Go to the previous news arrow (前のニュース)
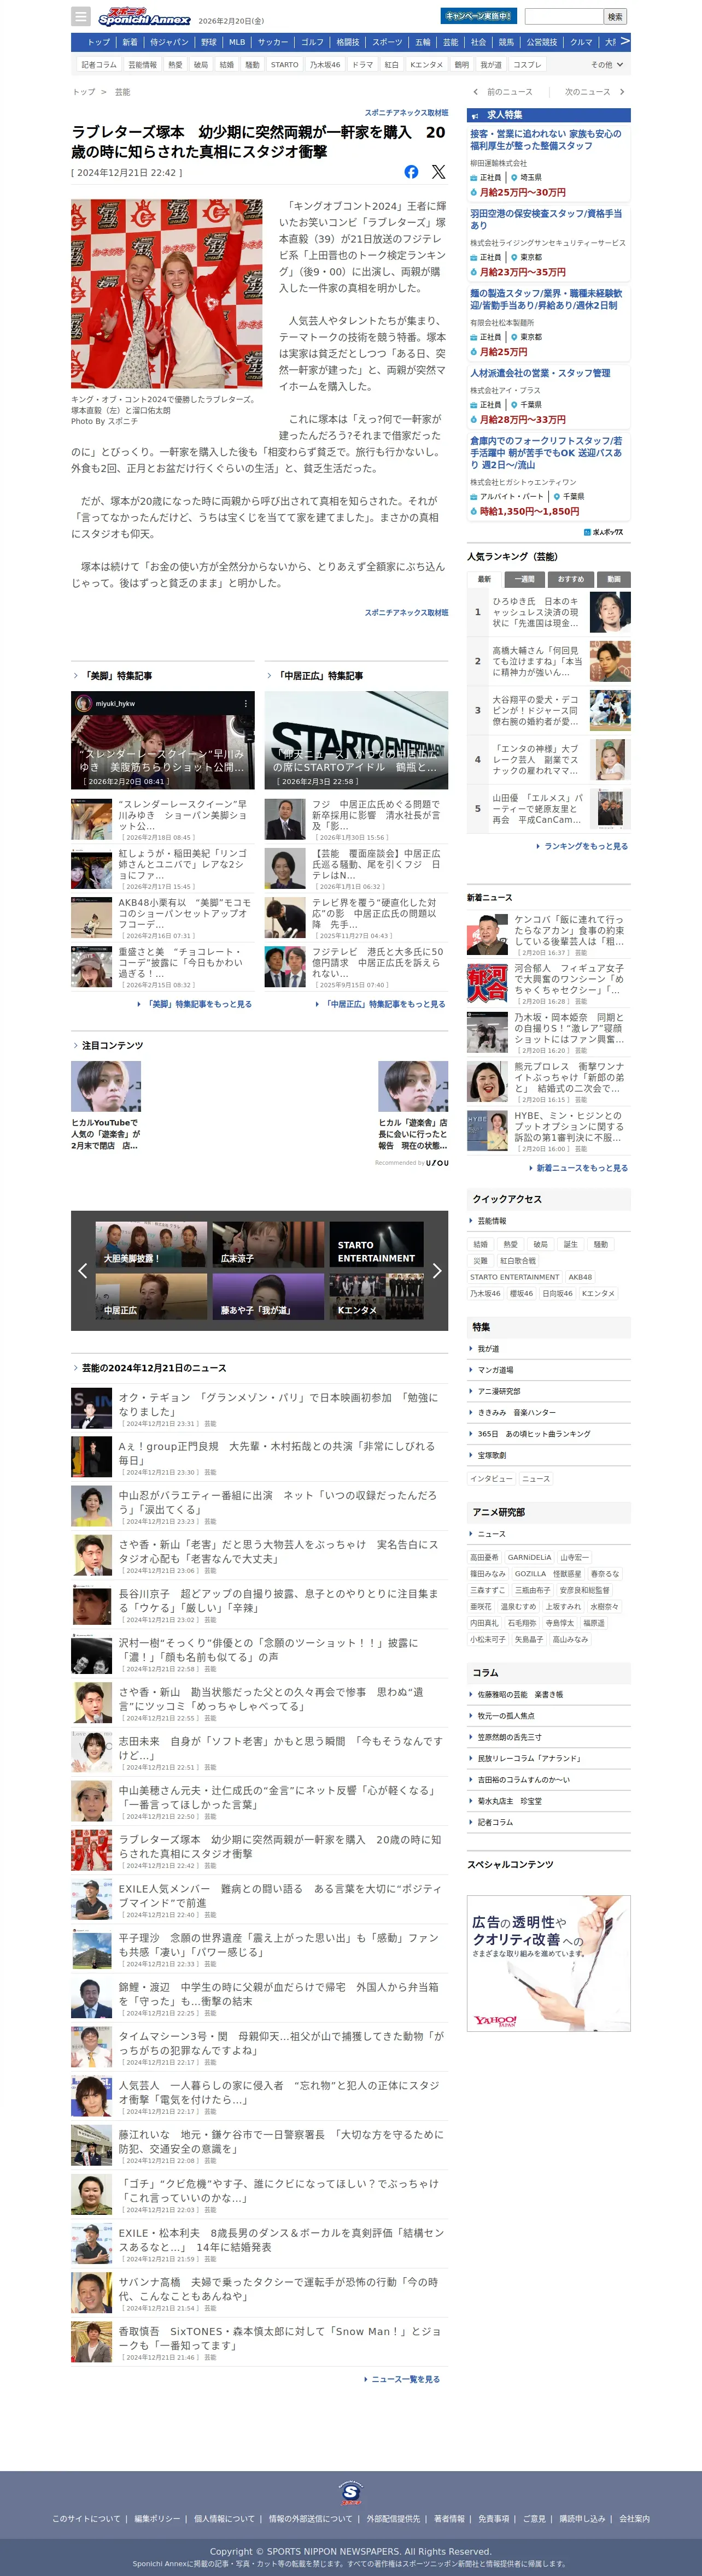 (x=476, y=92)
